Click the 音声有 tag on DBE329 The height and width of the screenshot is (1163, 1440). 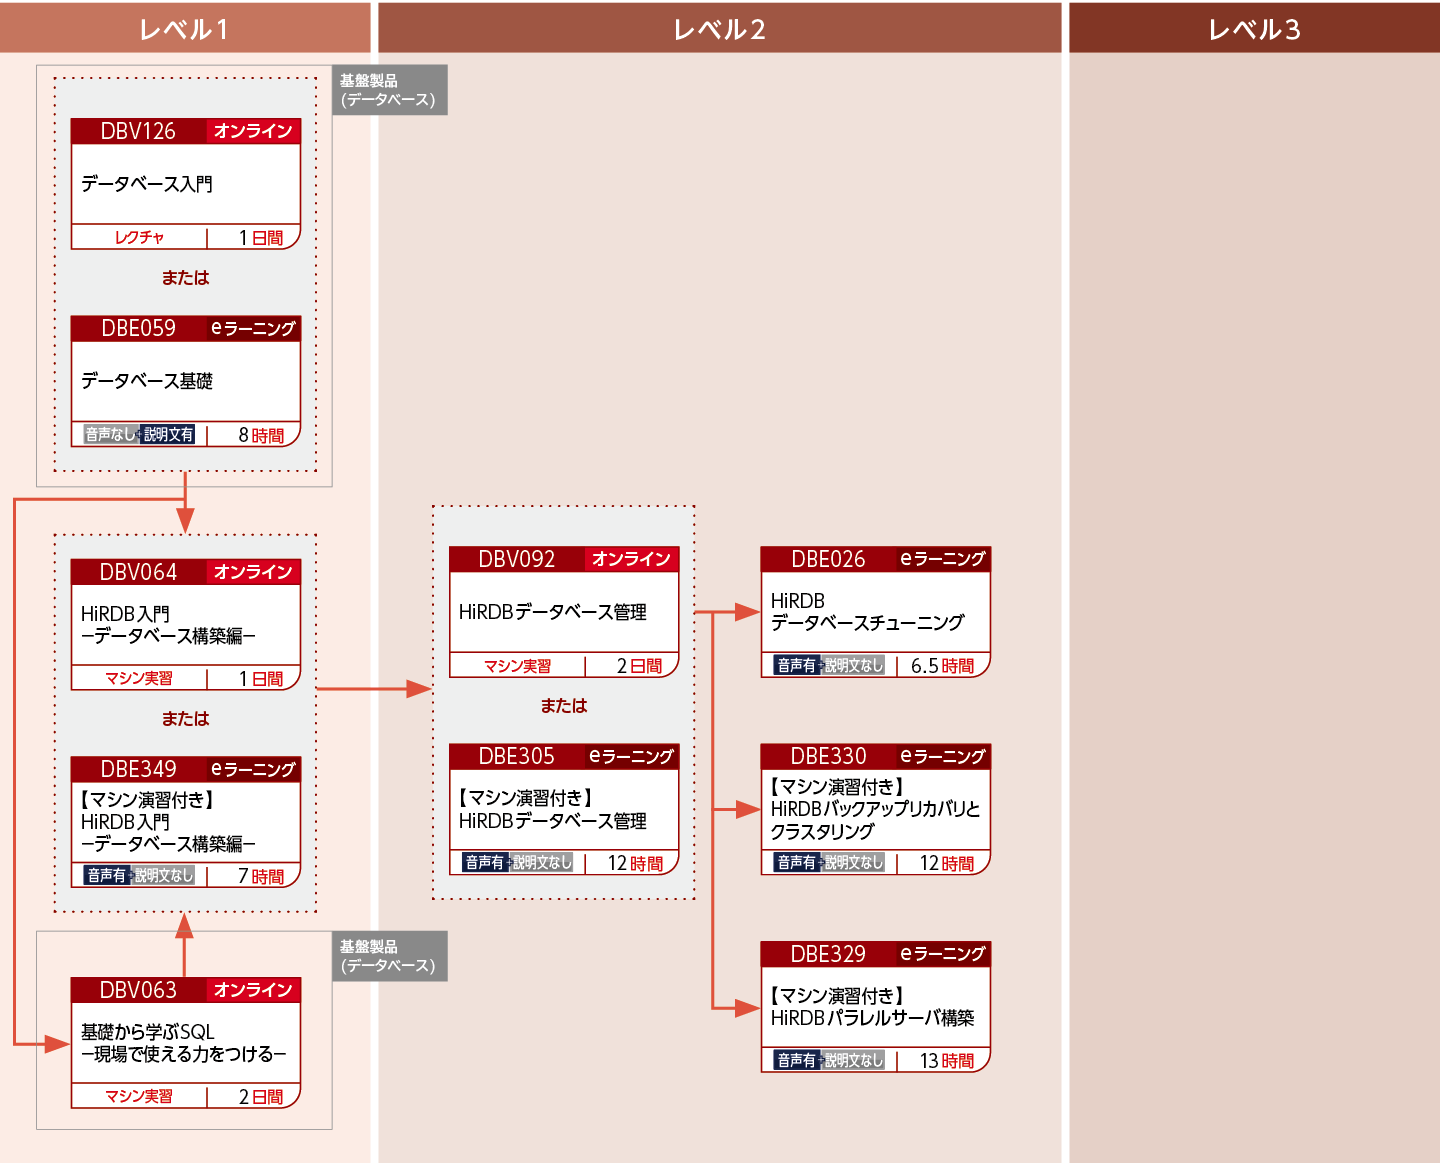pyautogui.click(x=797, y=1060)
